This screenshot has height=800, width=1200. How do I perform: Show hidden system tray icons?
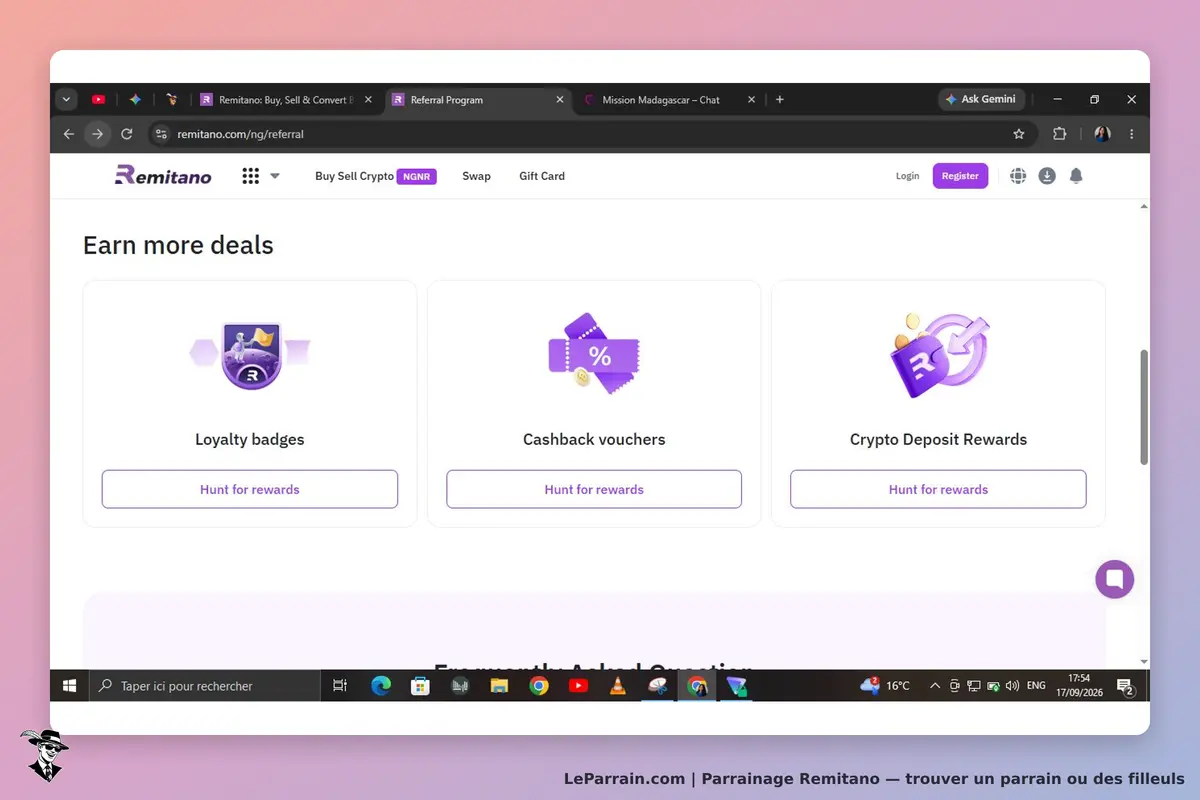coord(935,686)
